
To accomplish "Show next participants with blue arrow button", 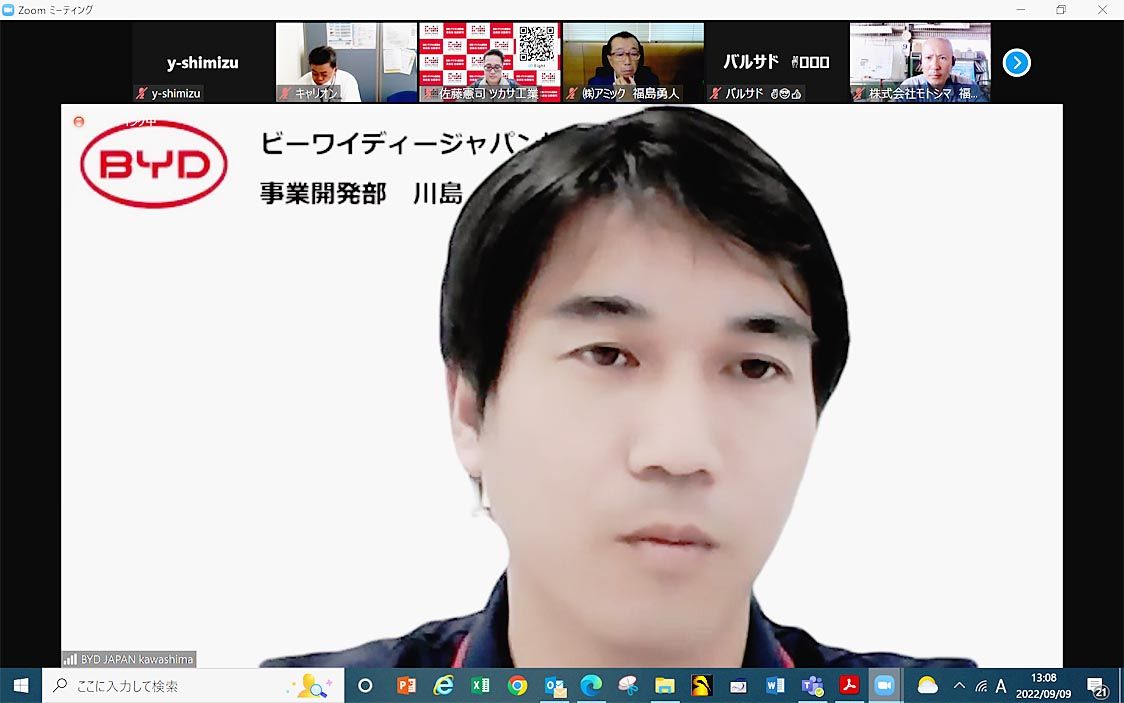I will point(1016,63).
